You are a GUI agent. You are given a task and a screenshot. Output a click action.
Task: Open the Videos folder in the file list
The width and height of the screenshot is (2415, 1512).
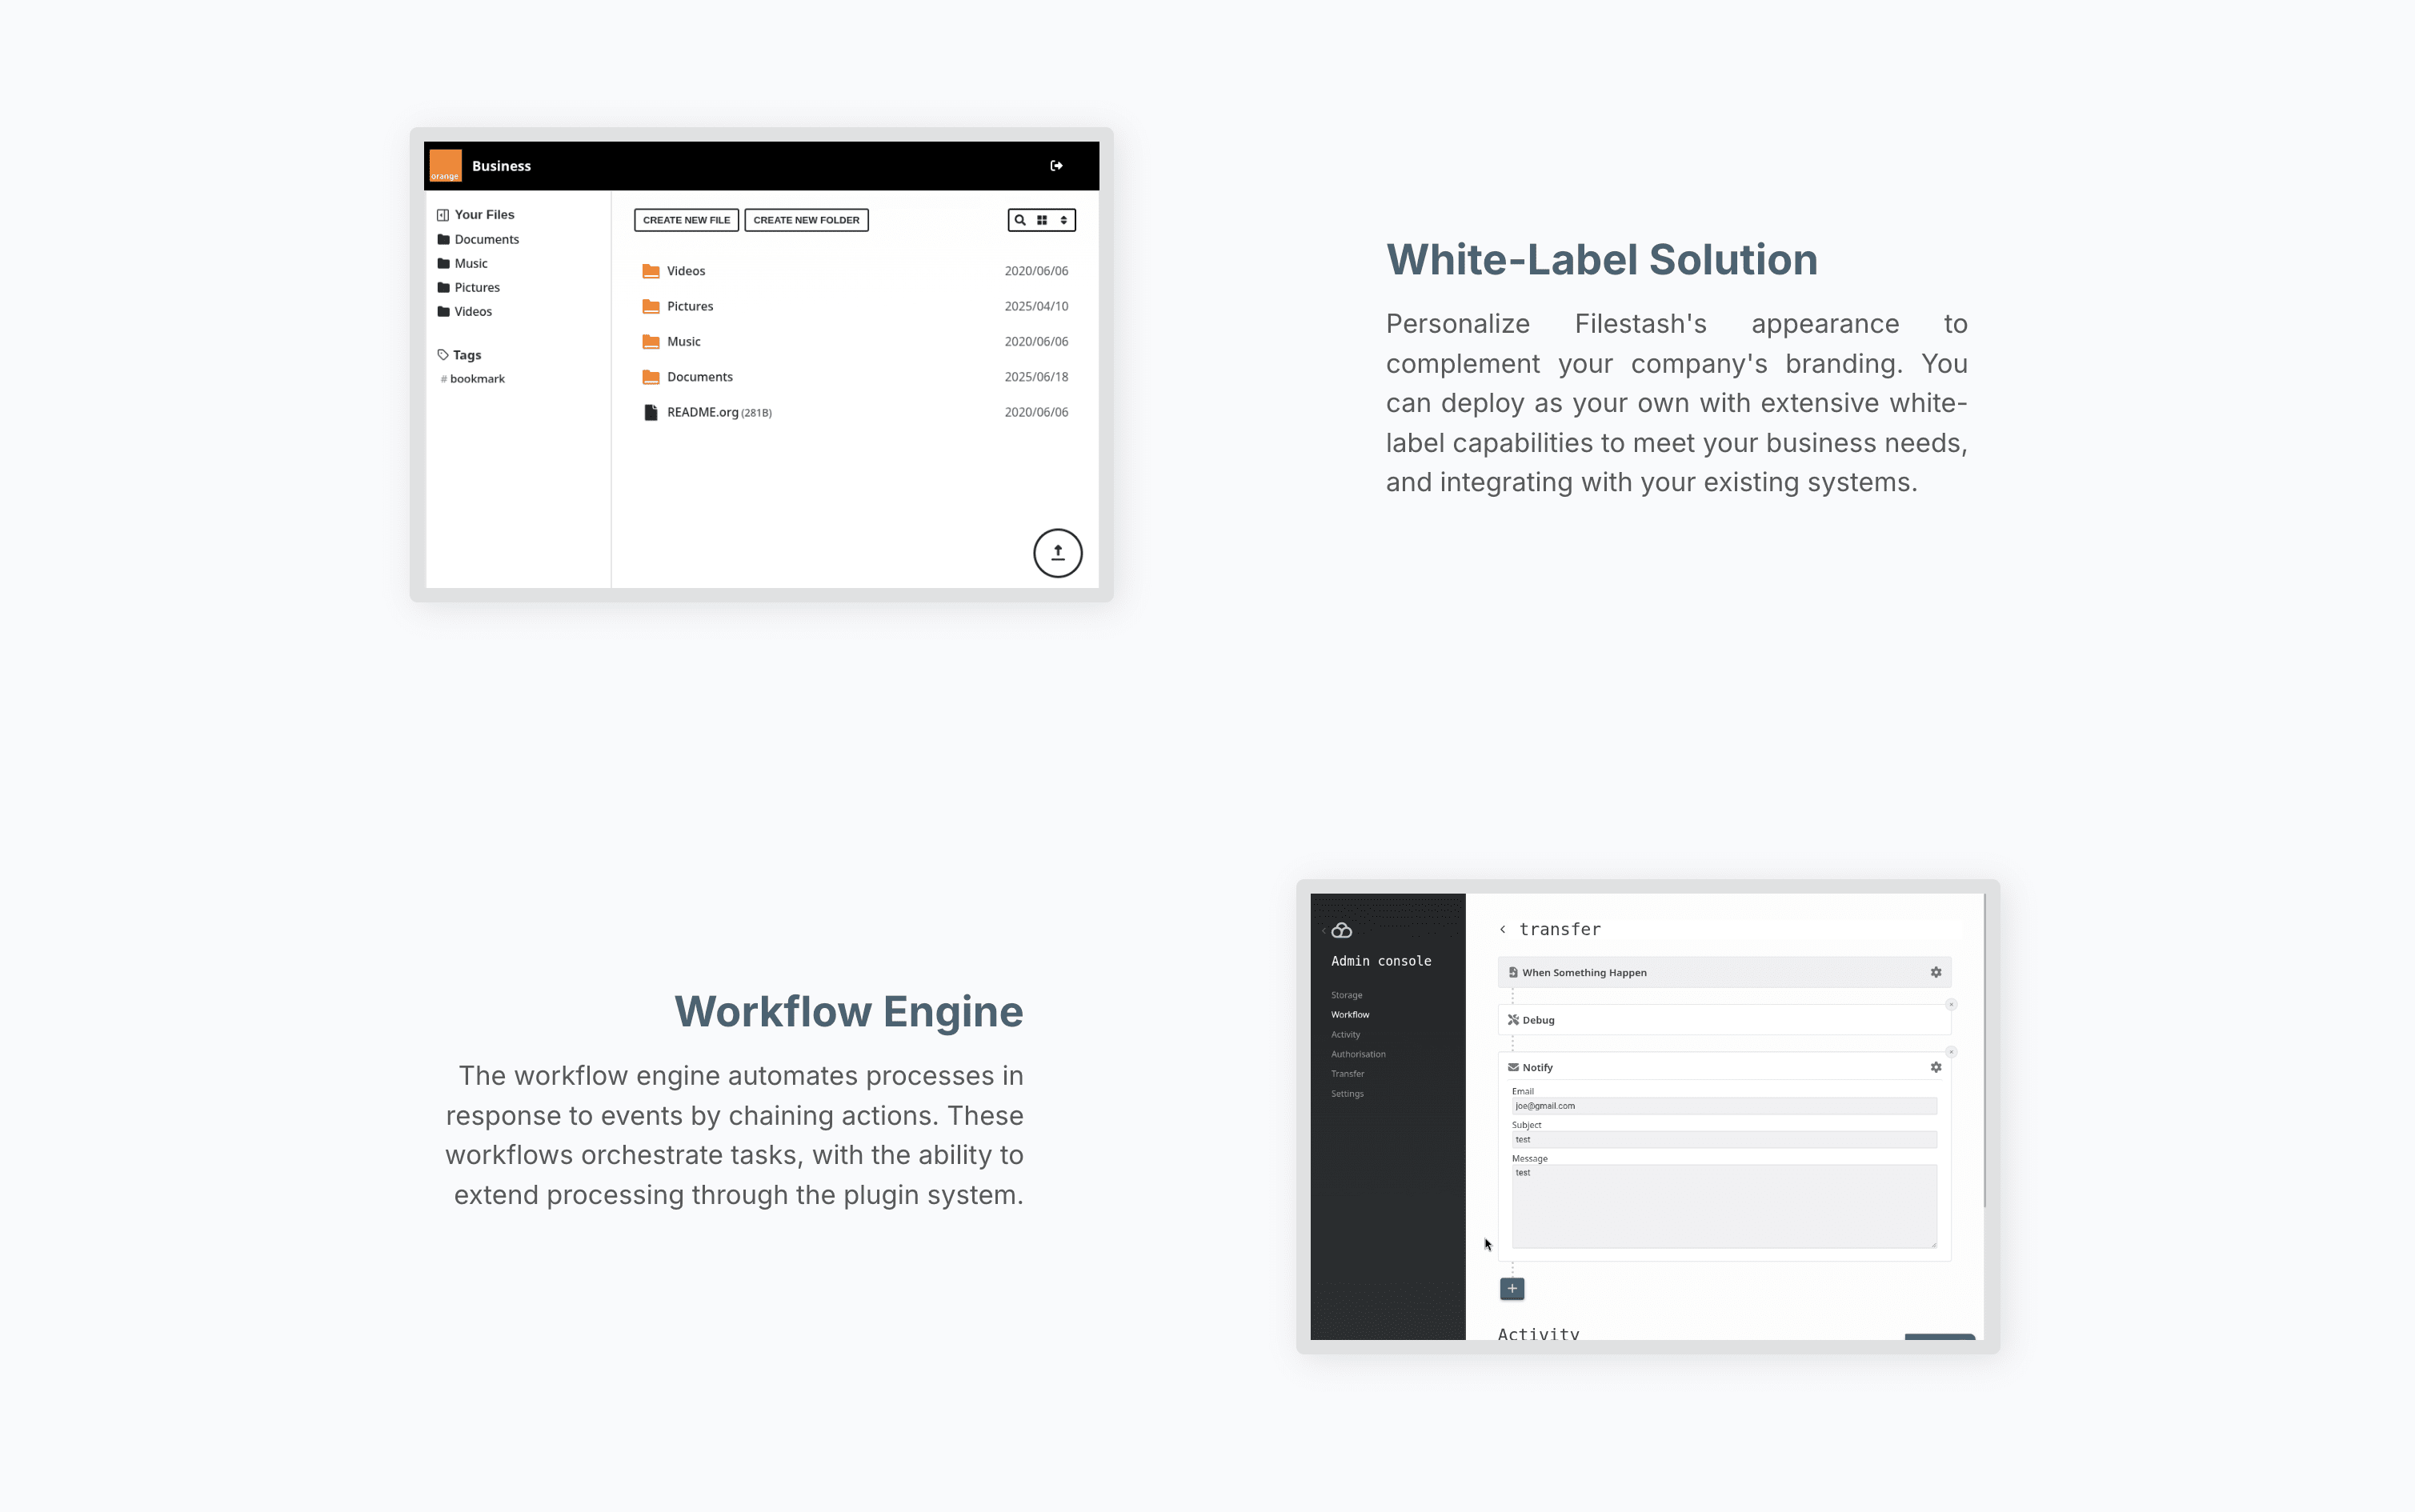click(855, 271)
